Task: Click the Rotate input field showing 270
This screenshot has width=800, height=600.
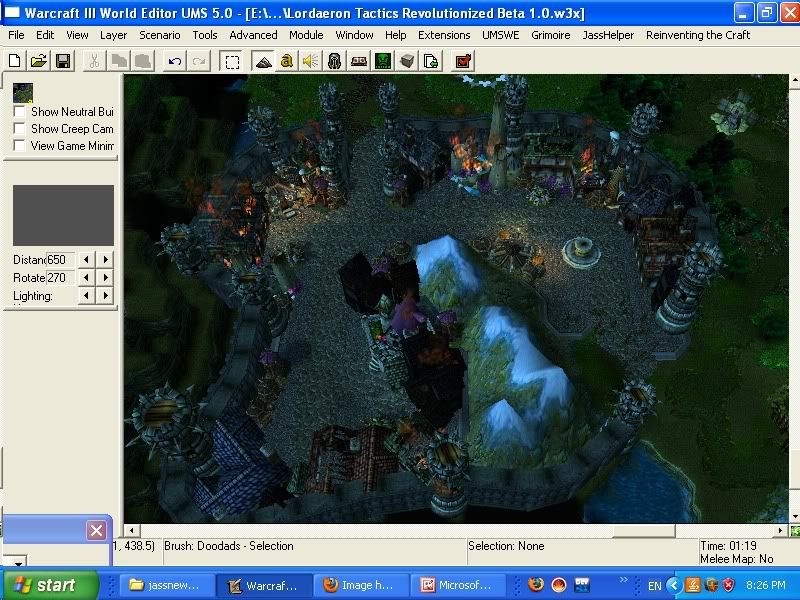Action: tap(60, 278)
